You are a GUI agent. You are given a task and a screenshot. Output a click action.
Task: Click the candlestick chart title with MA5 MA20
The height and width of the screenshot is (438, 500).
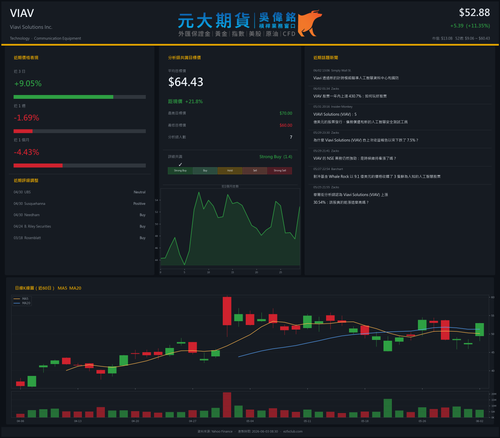coord(48,288)
